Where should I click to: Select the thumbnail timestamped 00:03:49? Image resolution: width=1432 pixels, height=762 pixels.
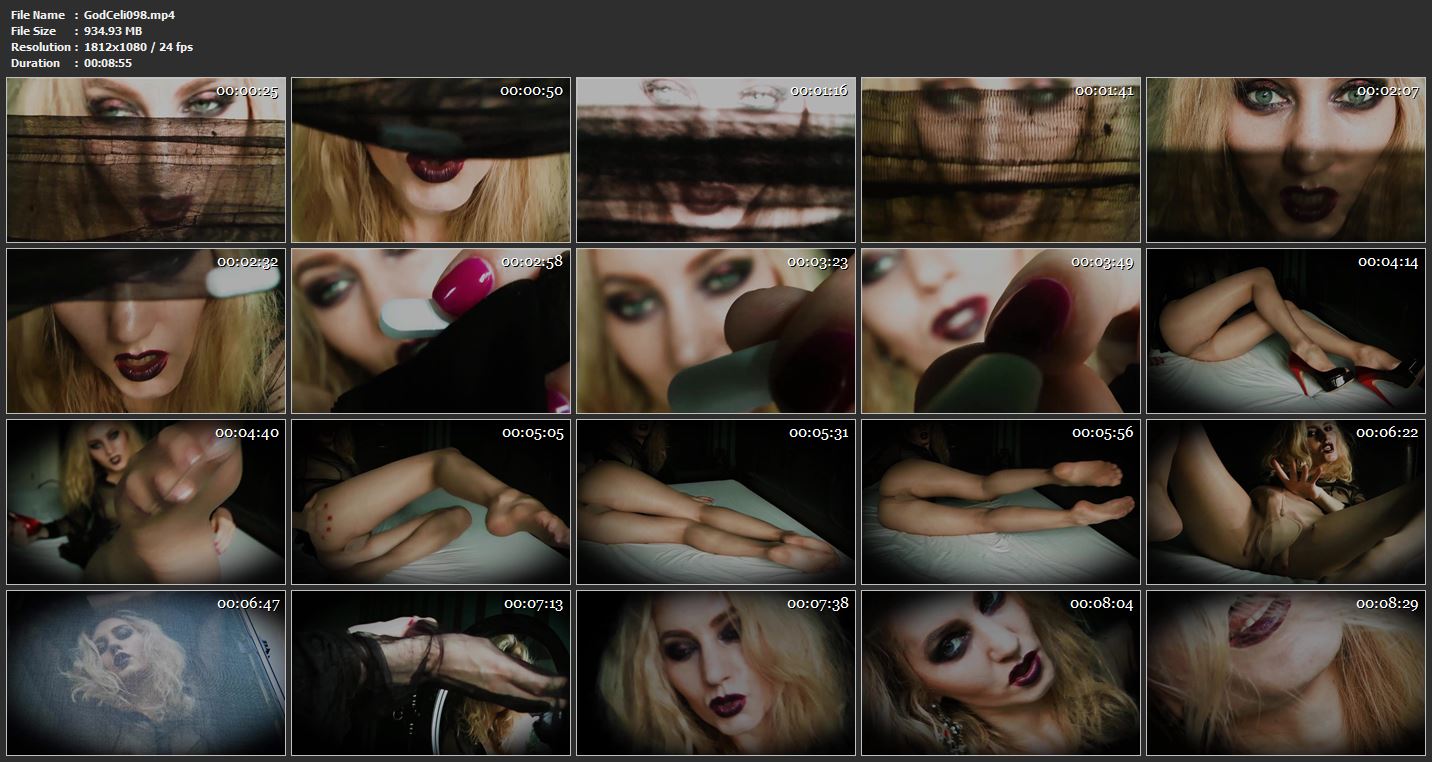coord(1001,331)
